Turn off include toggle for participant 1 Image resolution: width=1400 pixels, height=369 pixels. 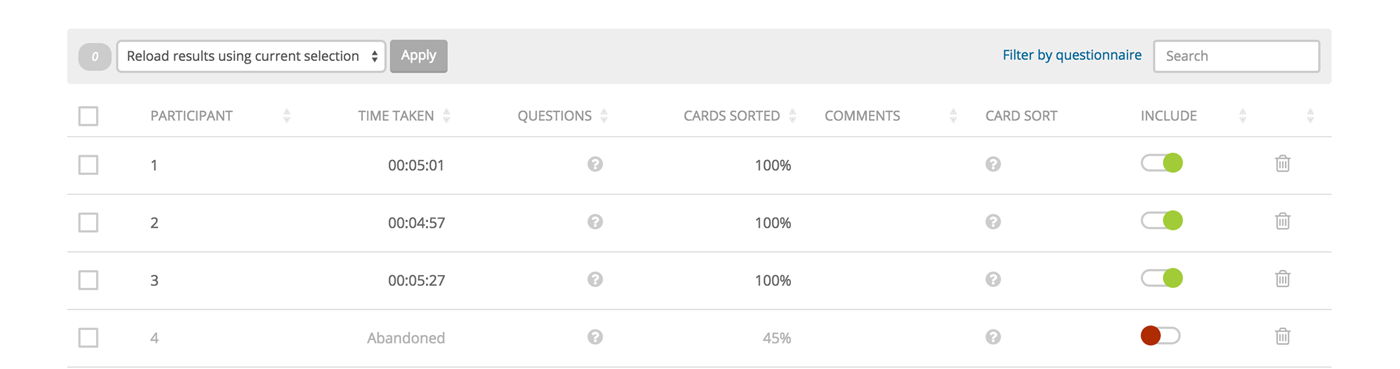click(x=1162, y=163)
